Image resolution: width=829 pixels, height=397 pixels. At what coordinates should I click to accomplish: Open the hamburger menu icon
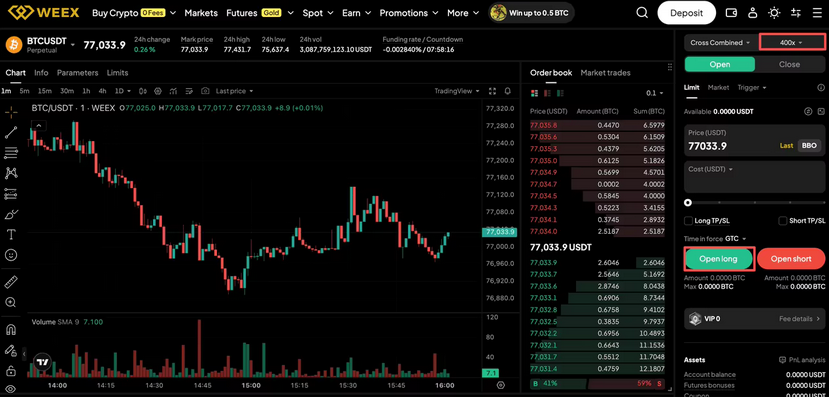pyautogui.click(x=816, y=13)
